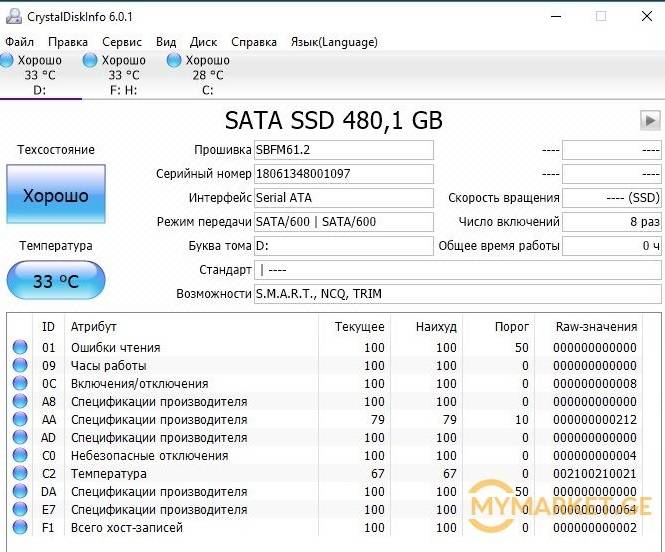Open the Язык(Language) menu

[x=334, y=42]
